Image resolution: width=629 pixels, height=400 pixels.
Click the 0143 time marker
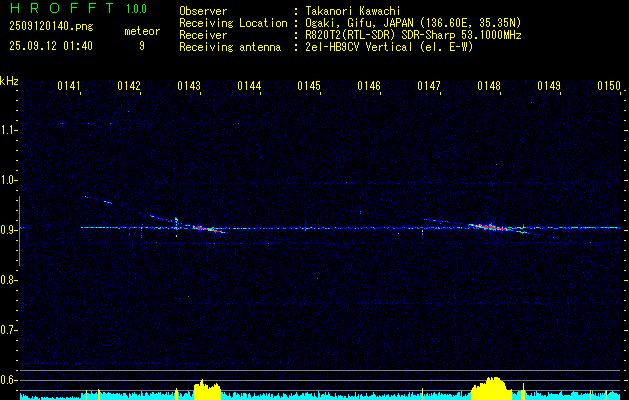pos(189,86)
